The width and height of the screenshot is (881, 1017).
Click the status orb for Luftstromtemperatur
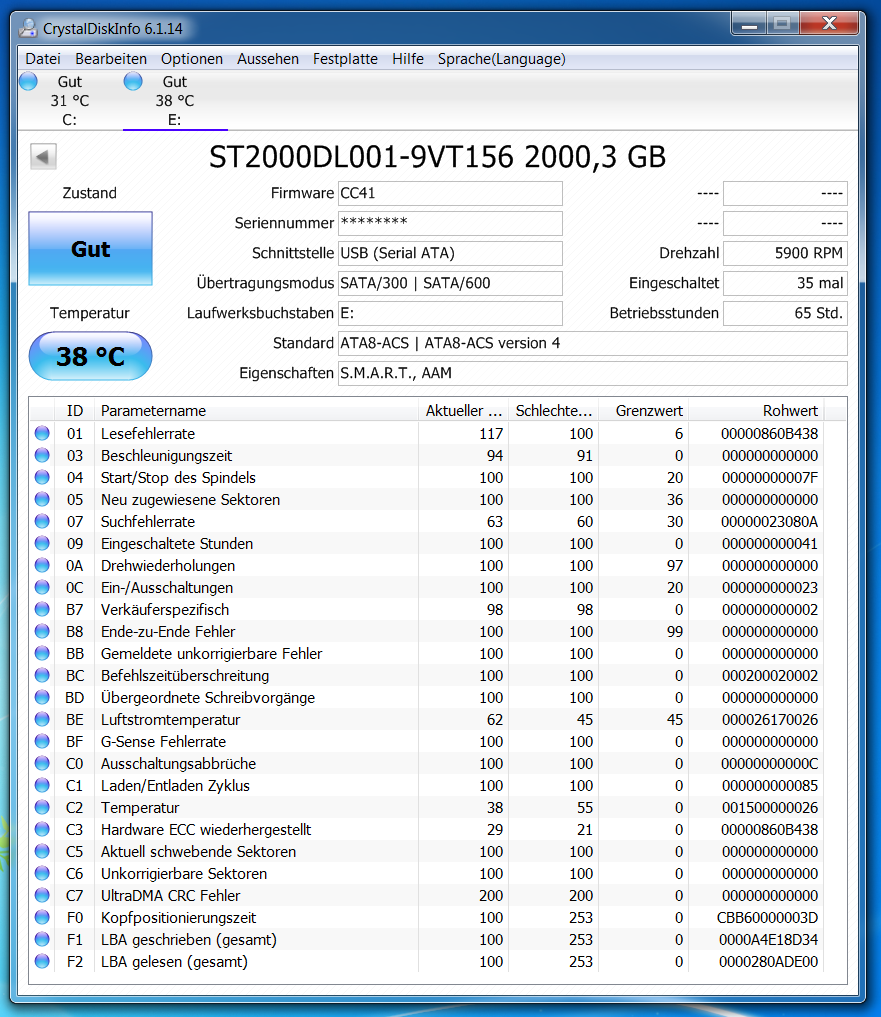(42, 720)
